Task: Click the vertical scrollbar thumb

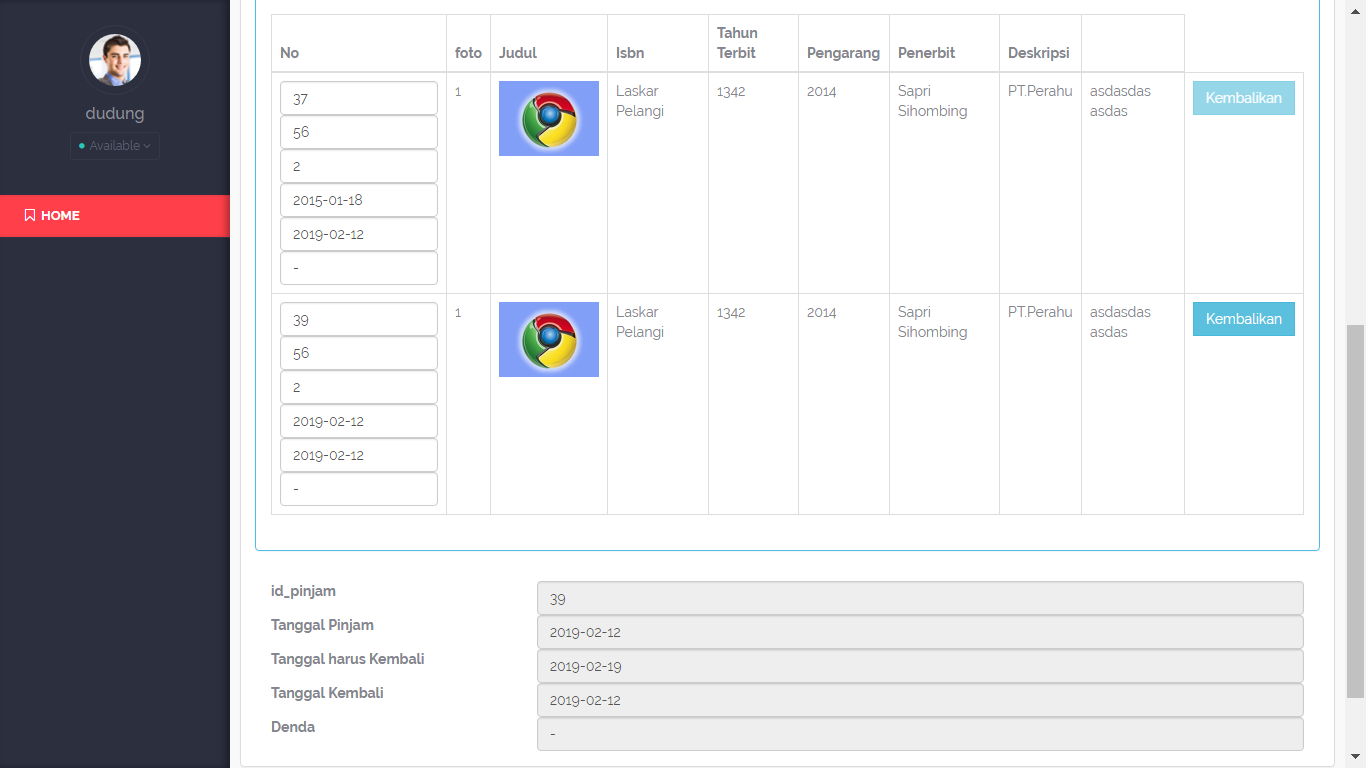Action: (1356, 510)
